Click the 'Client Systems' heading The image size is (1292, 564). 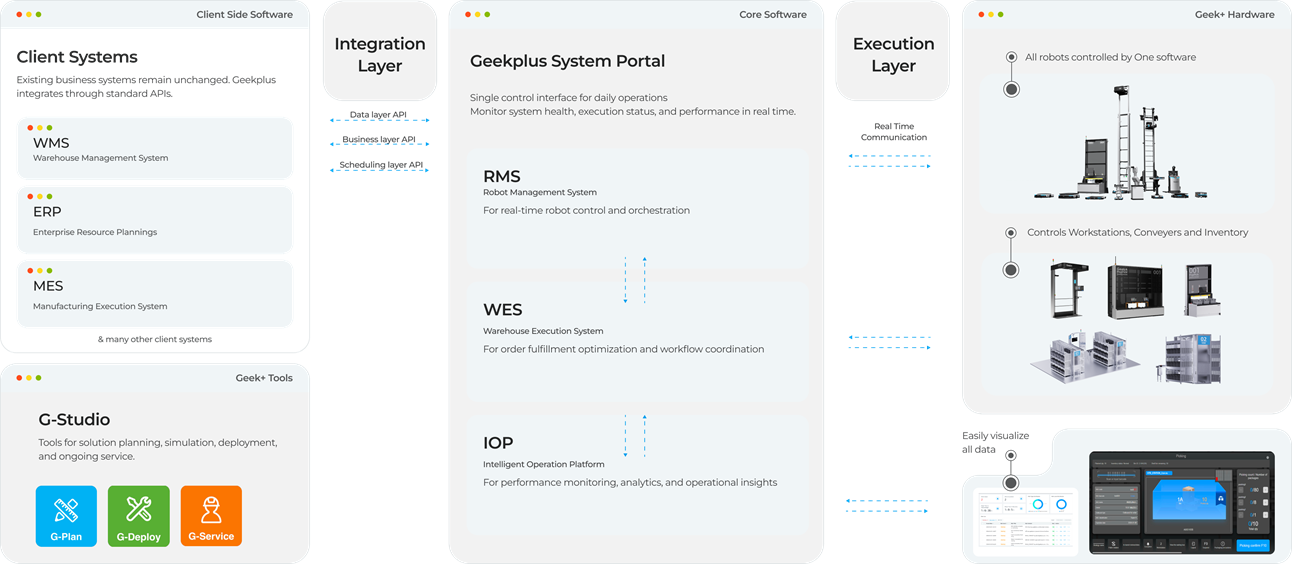pos(77,57)
